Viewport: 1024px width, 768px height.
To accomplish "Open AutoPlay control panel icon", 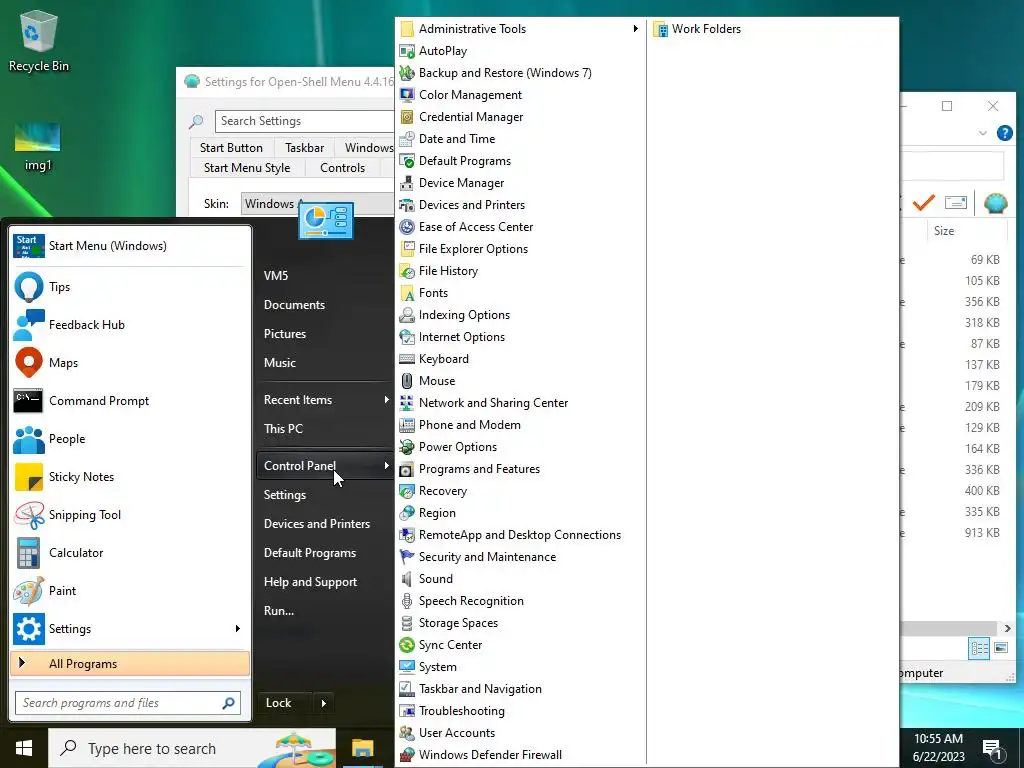I will [x=407, y=51].
